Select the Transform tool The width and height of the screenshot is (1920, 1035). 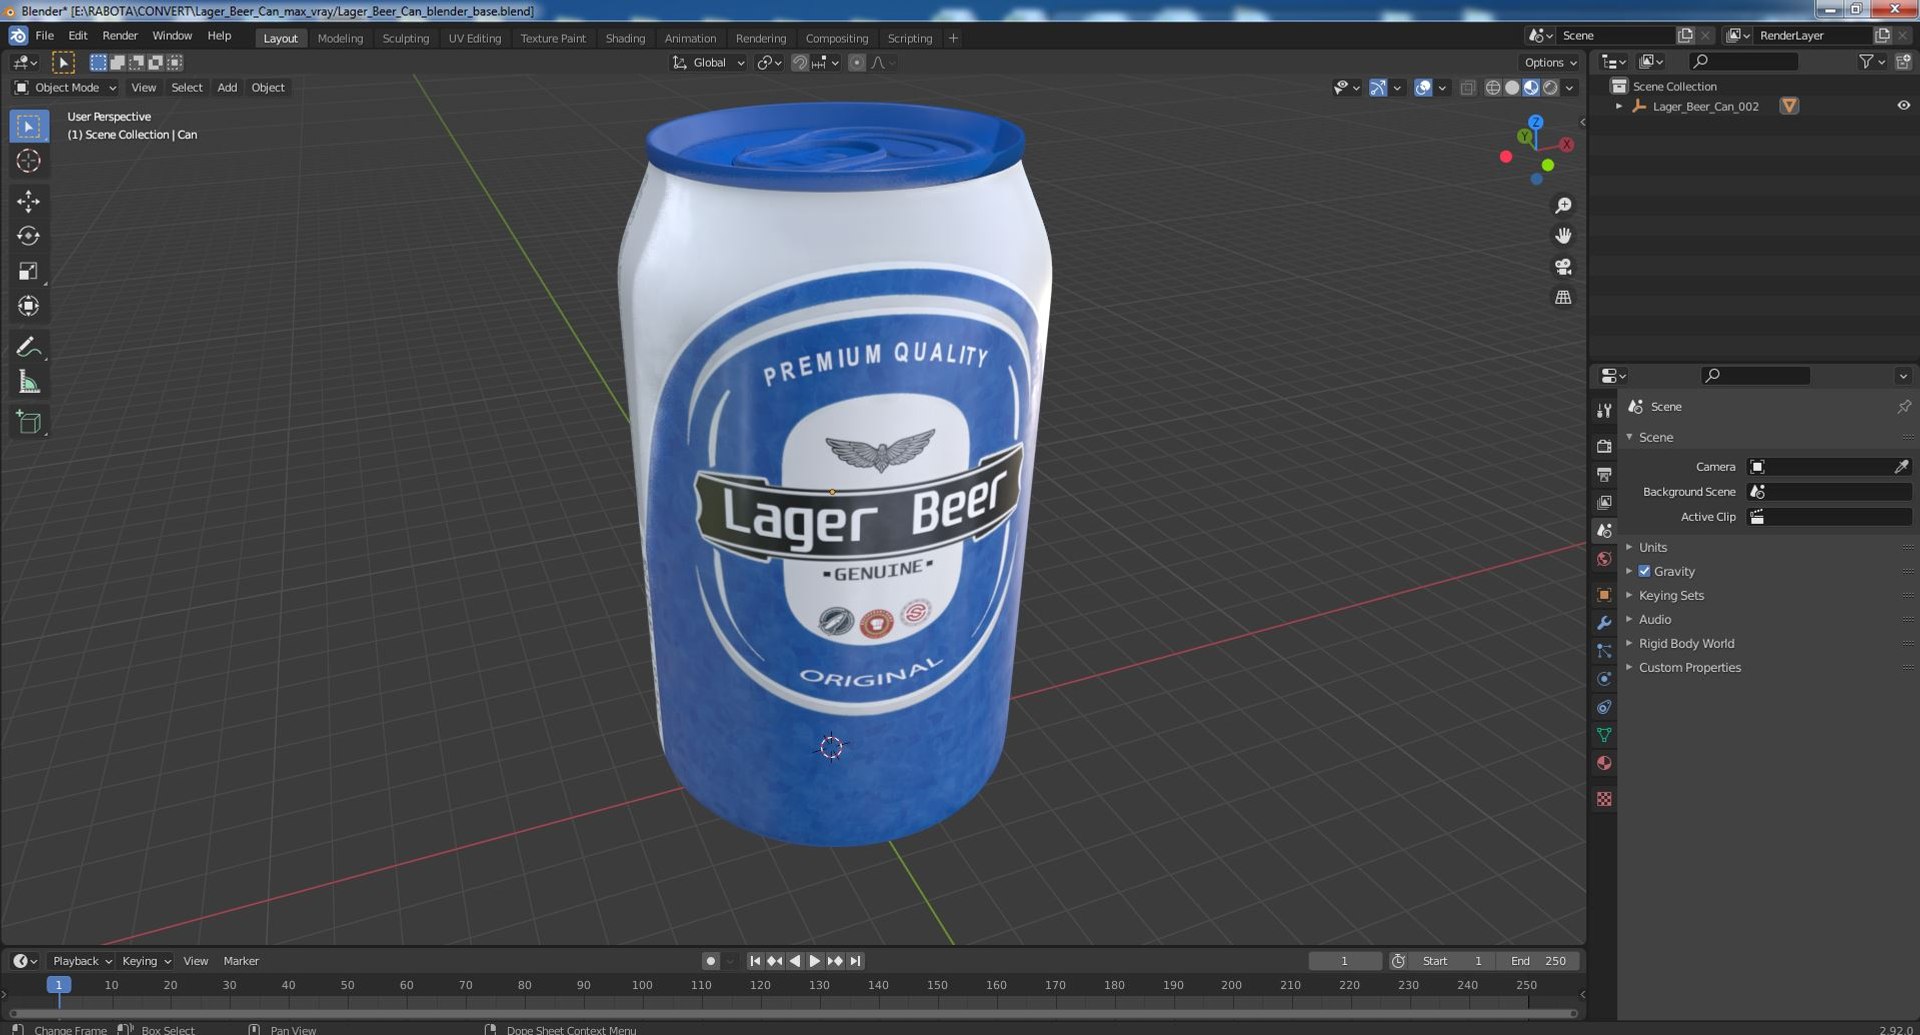pyautogui.click(x=28, y=306)
